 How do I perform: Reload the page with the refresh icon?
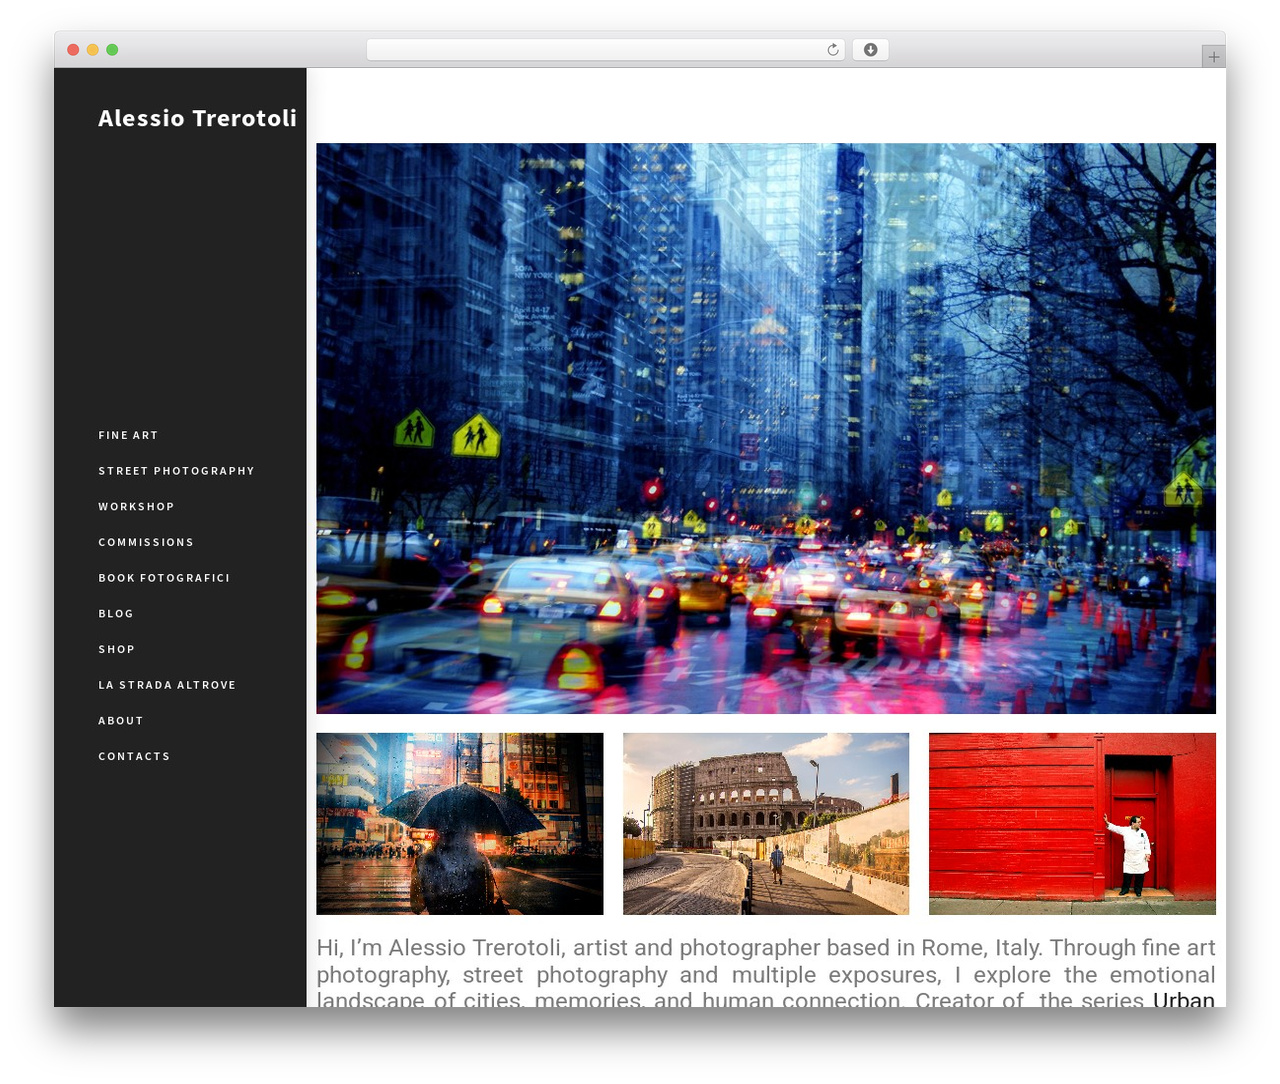832,50
